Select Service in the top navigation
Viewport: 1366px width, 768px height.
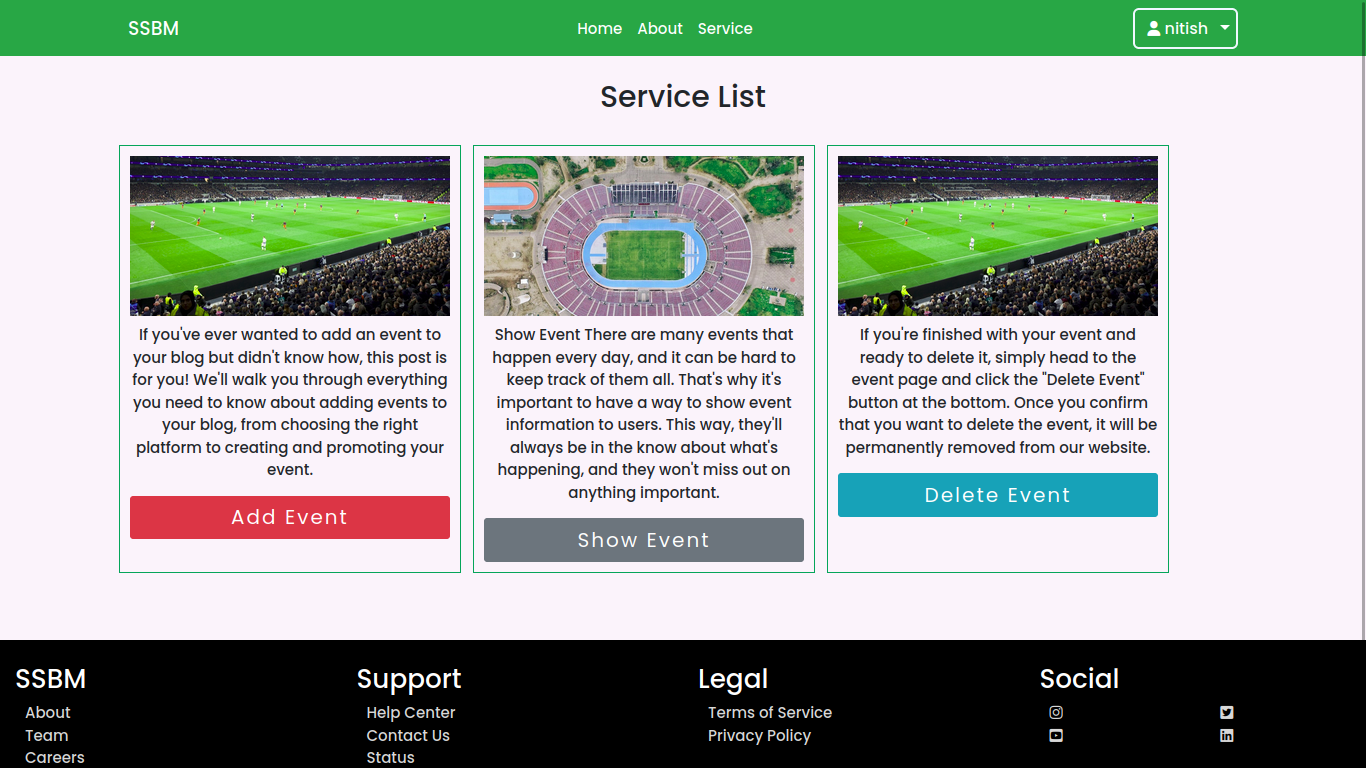725,29
